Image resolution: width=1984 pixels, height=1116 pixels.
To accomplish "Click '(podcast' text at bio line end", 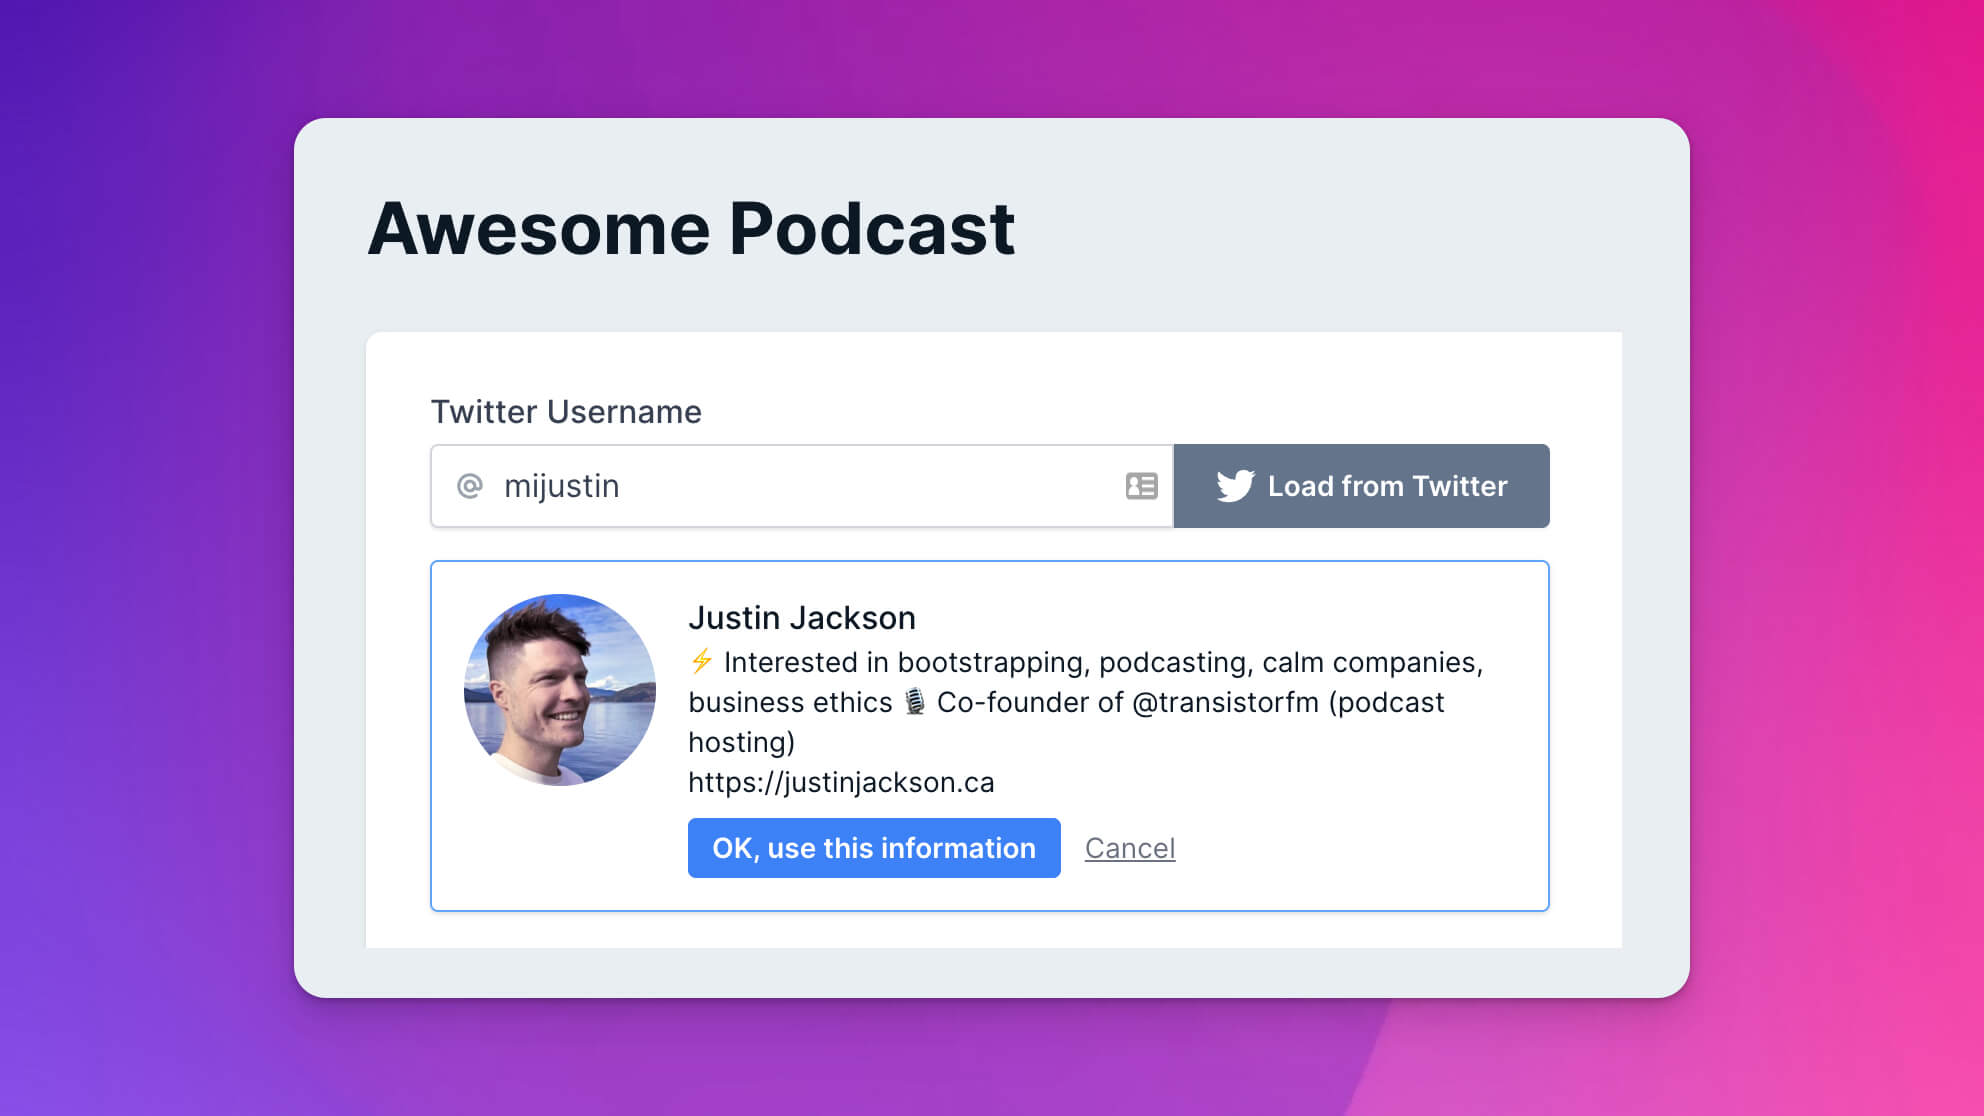I will coord(1387,702).
